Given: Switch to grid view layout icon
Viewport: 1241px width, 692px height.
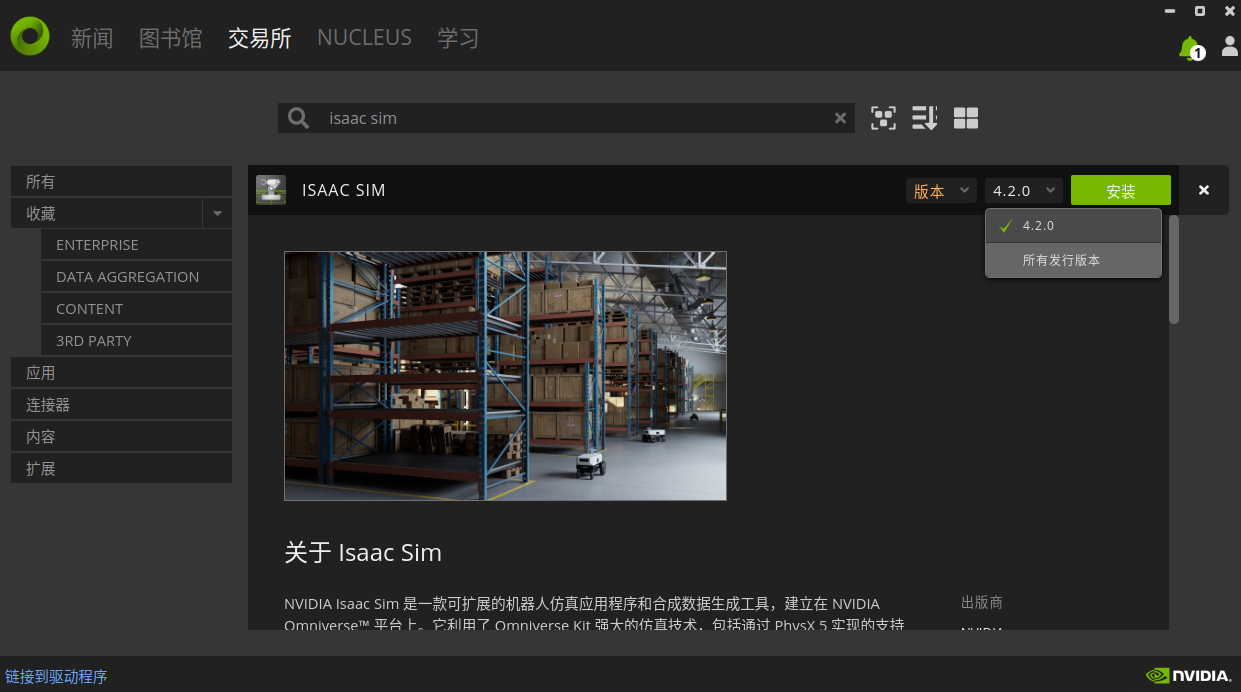Looking at the screenshot, I should click(966, 118).
